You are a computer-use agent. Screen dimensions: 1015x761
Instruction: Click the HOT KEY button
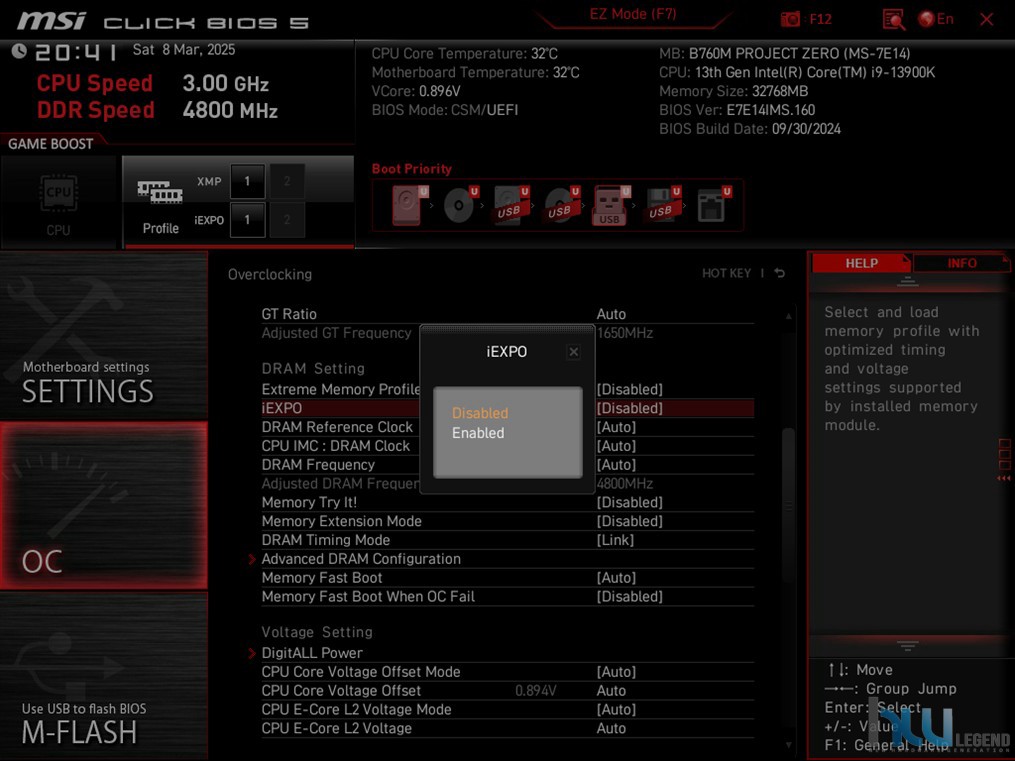point(726,273)
